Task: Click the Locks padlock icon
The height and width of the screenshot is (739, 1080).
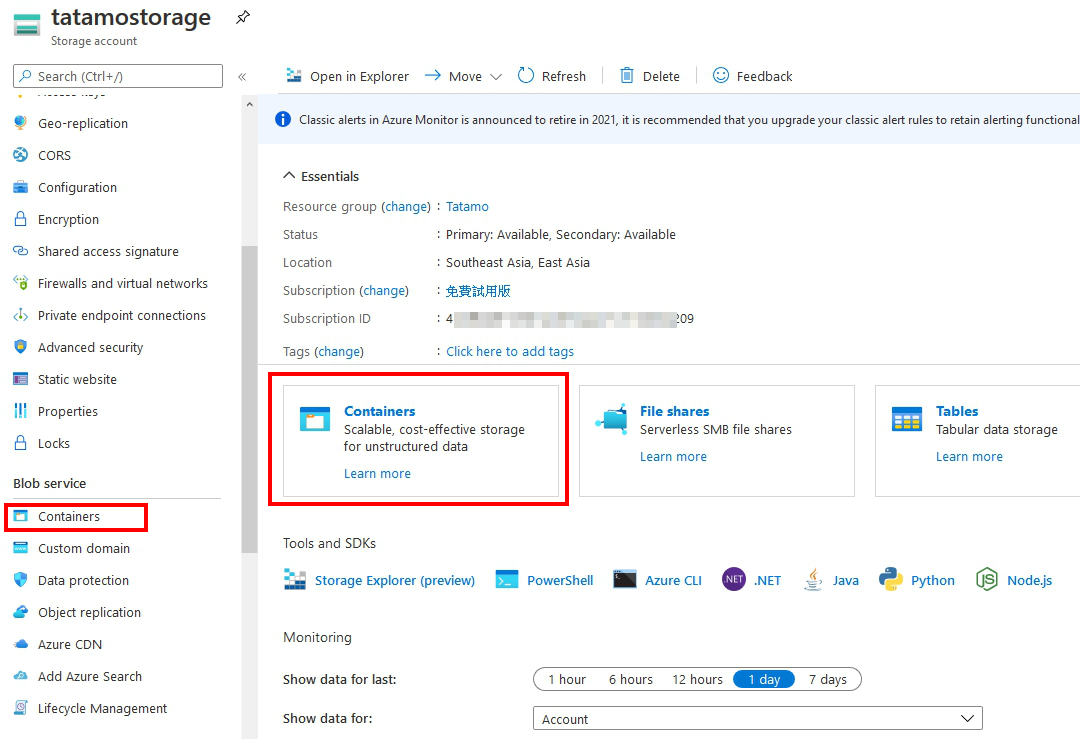Action: click(21, 443)
